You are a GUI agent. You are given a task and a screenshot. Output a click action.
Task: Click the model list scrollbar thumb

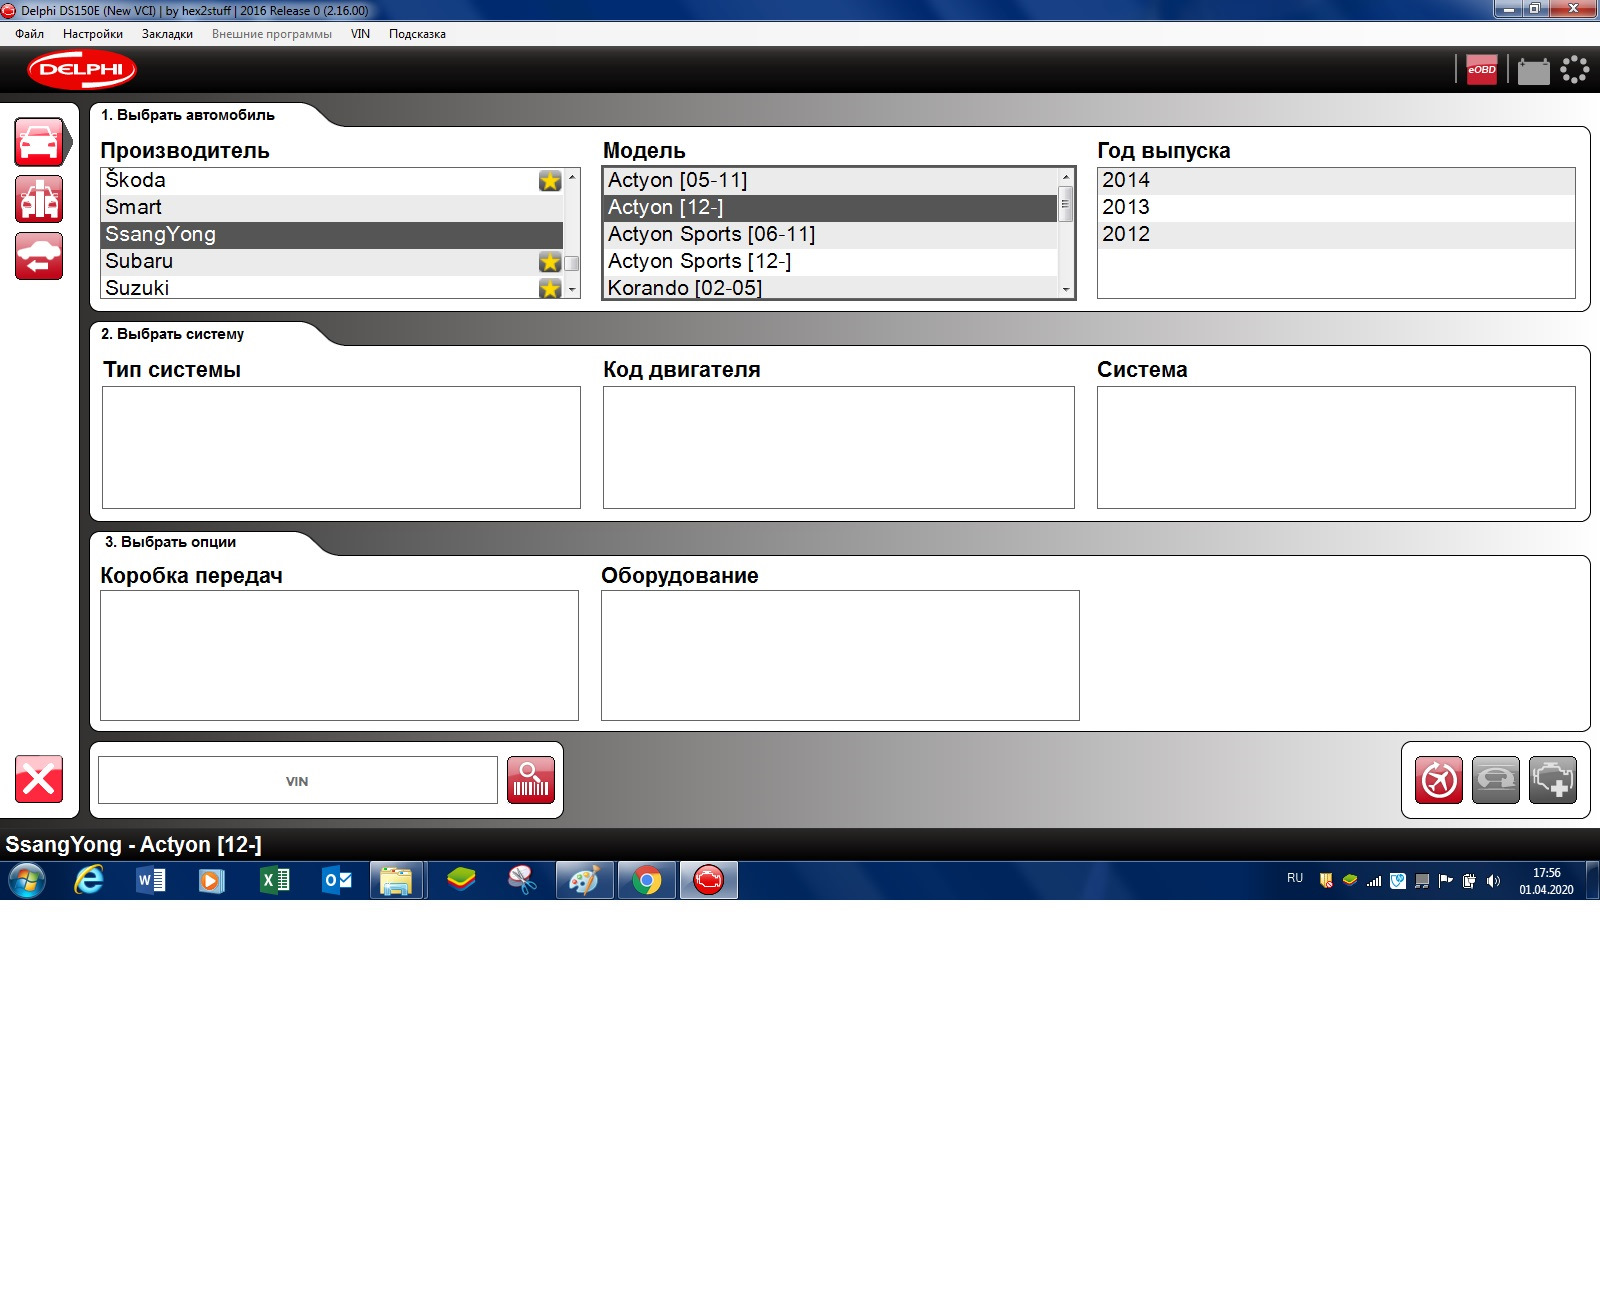pos(1066,203)
